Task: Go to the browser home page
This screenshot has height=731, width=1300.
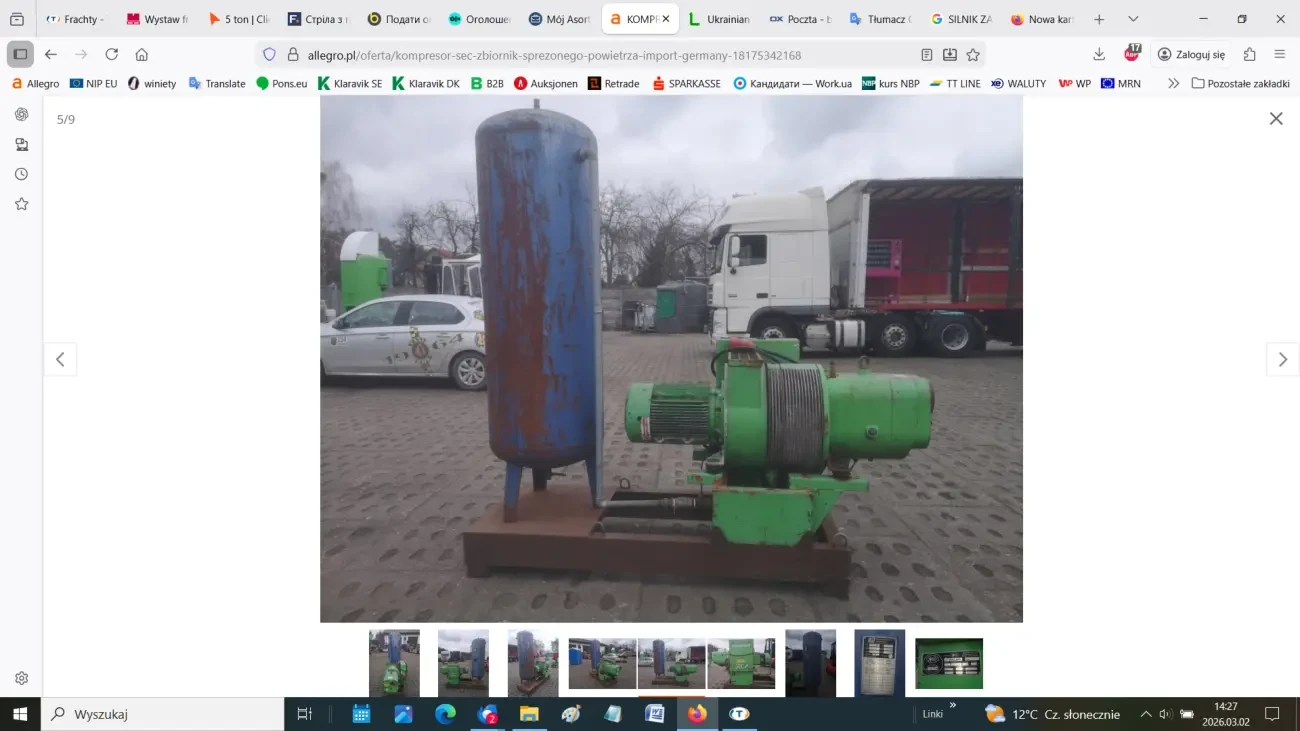Action: pos(142,55)
